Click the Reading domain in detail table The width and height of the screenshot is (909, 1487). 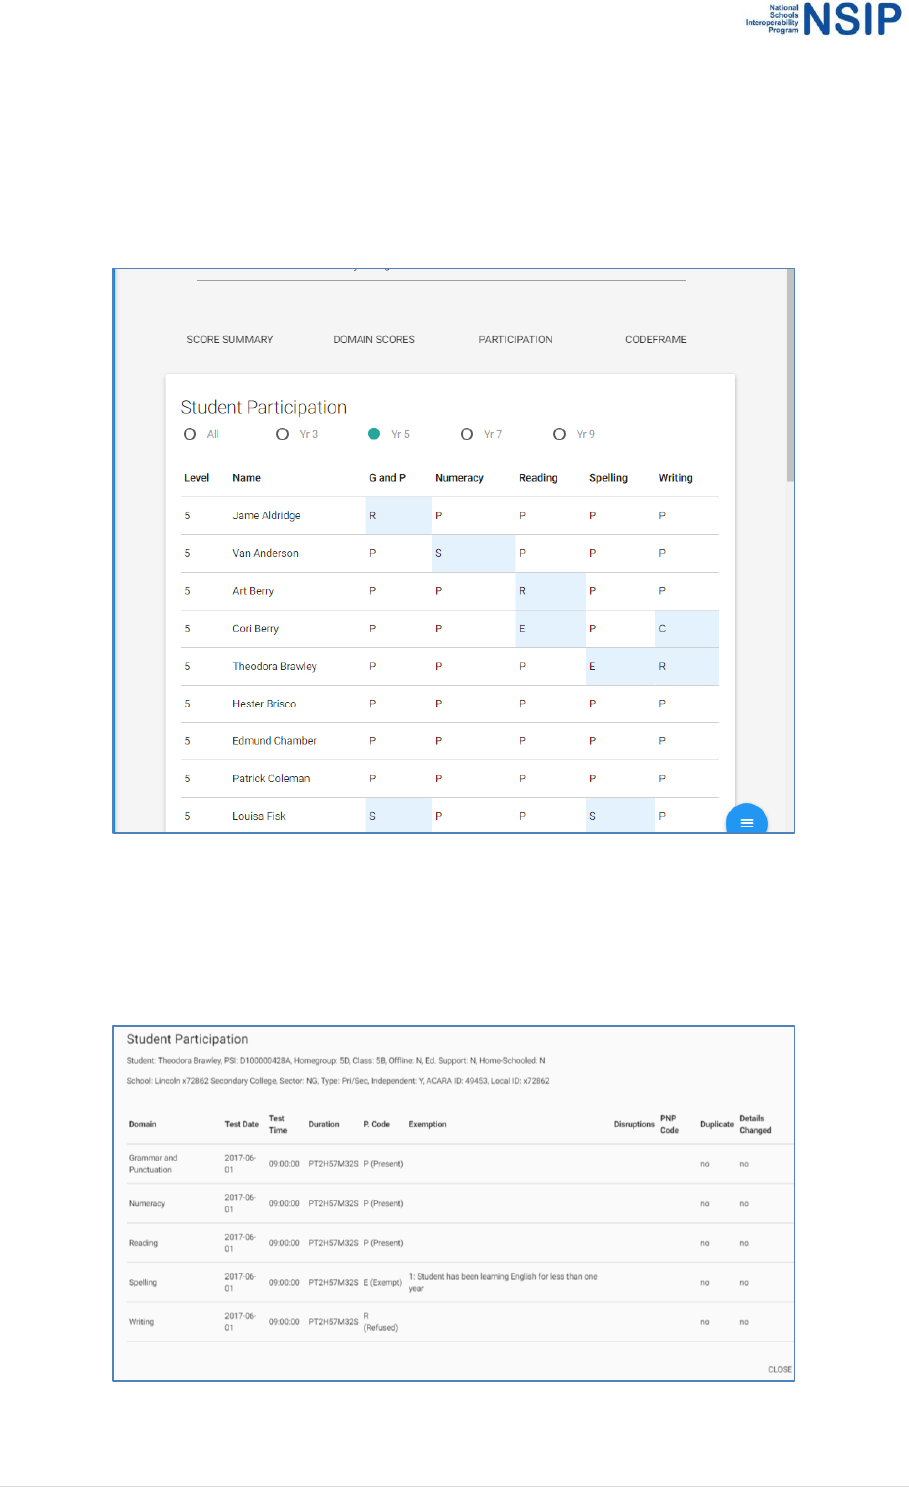click(143, 1243)
